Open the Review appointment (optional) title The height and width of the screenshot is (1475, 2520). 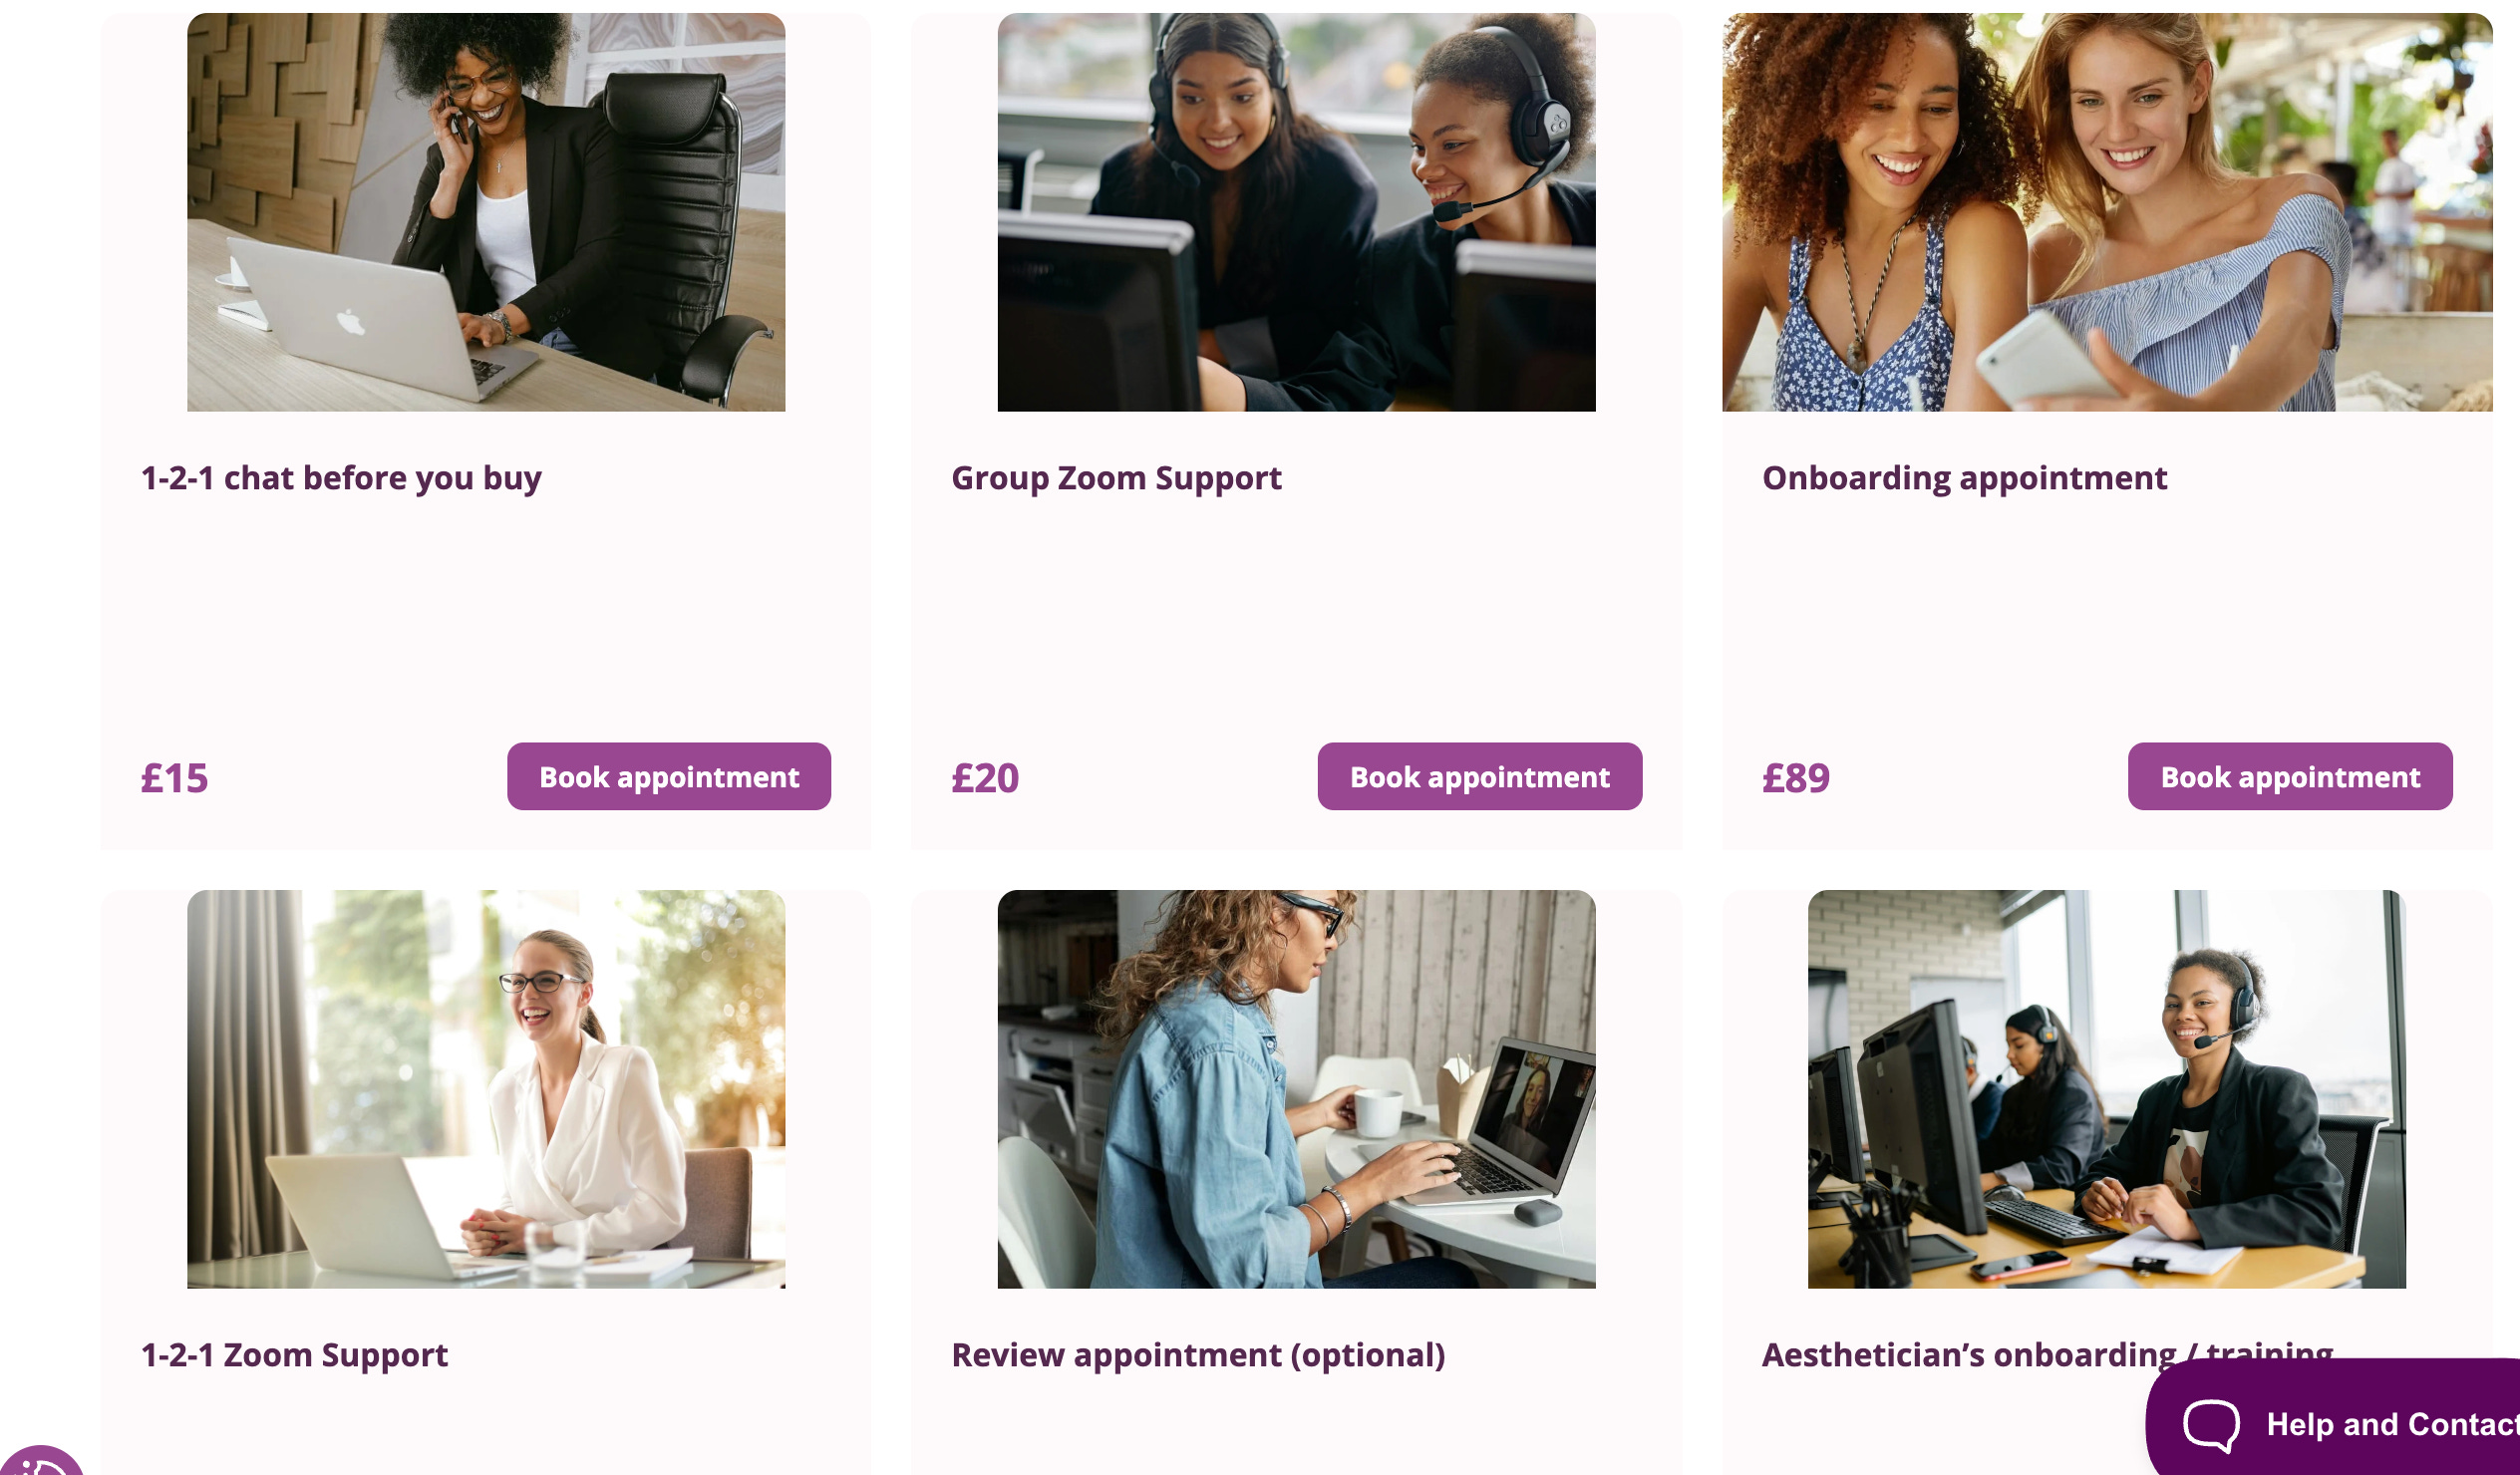click(x=1198, y=1355)
